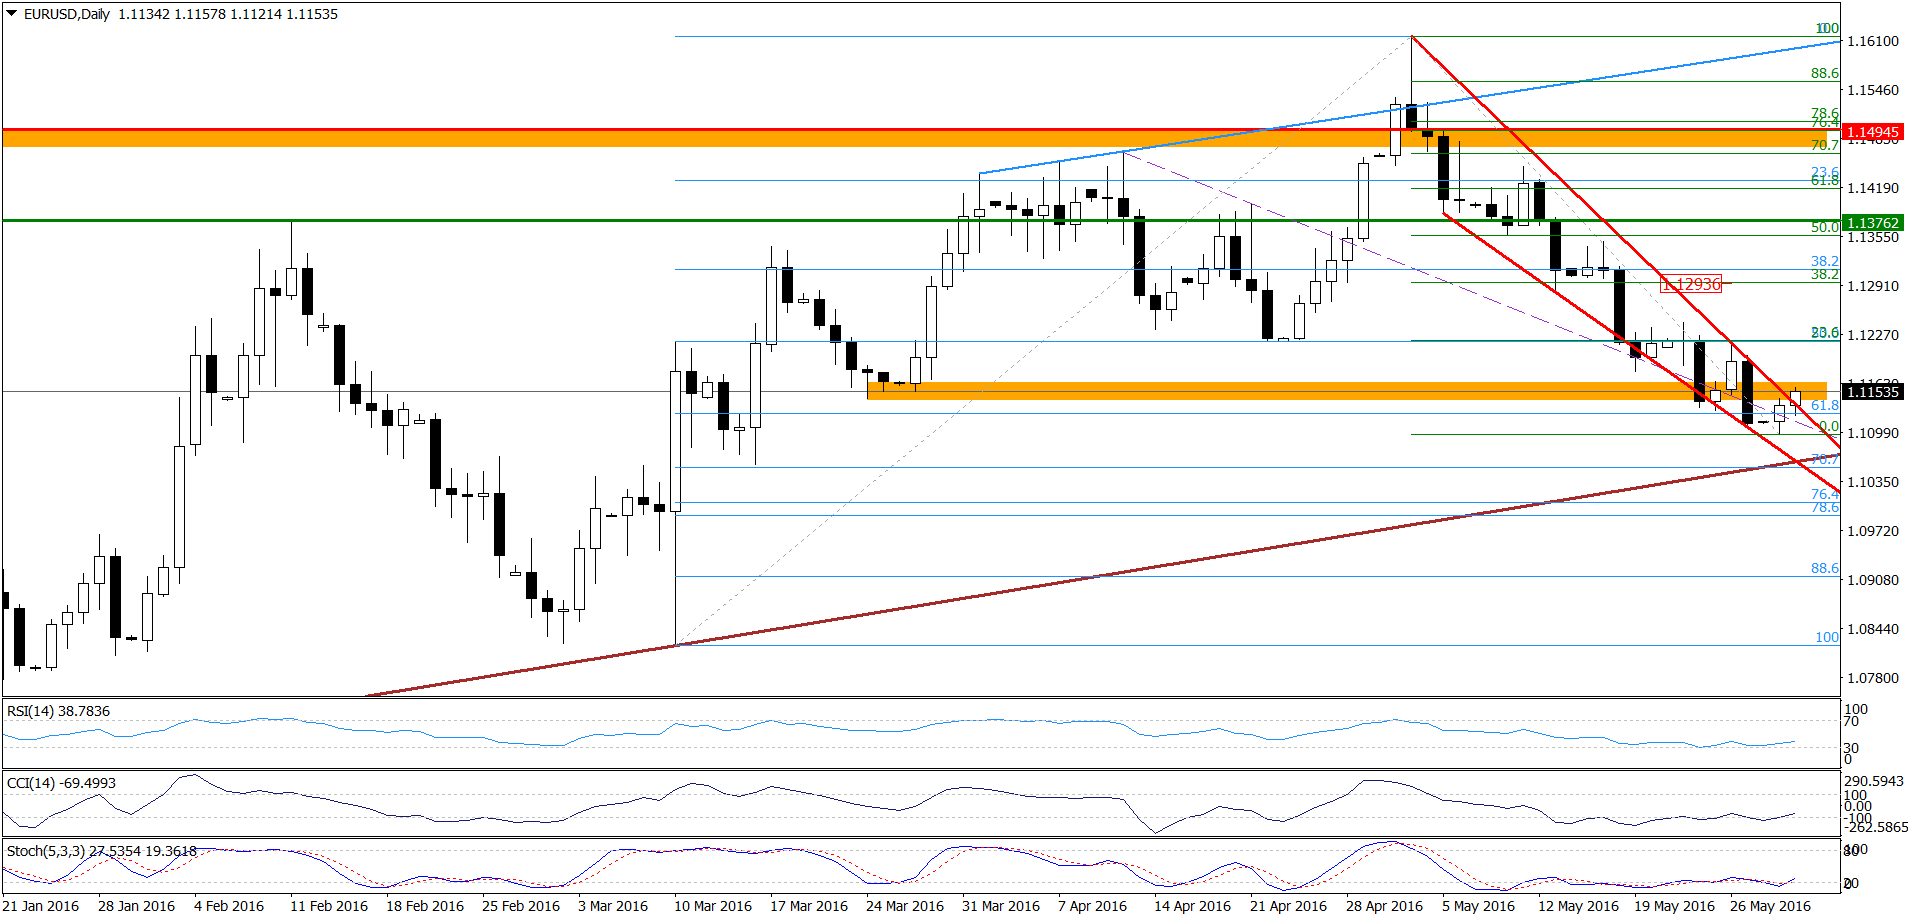Click the 1.09080 price axis value
The image size is (1908, 920).
pyautogui.click(x=1873, y=580)
